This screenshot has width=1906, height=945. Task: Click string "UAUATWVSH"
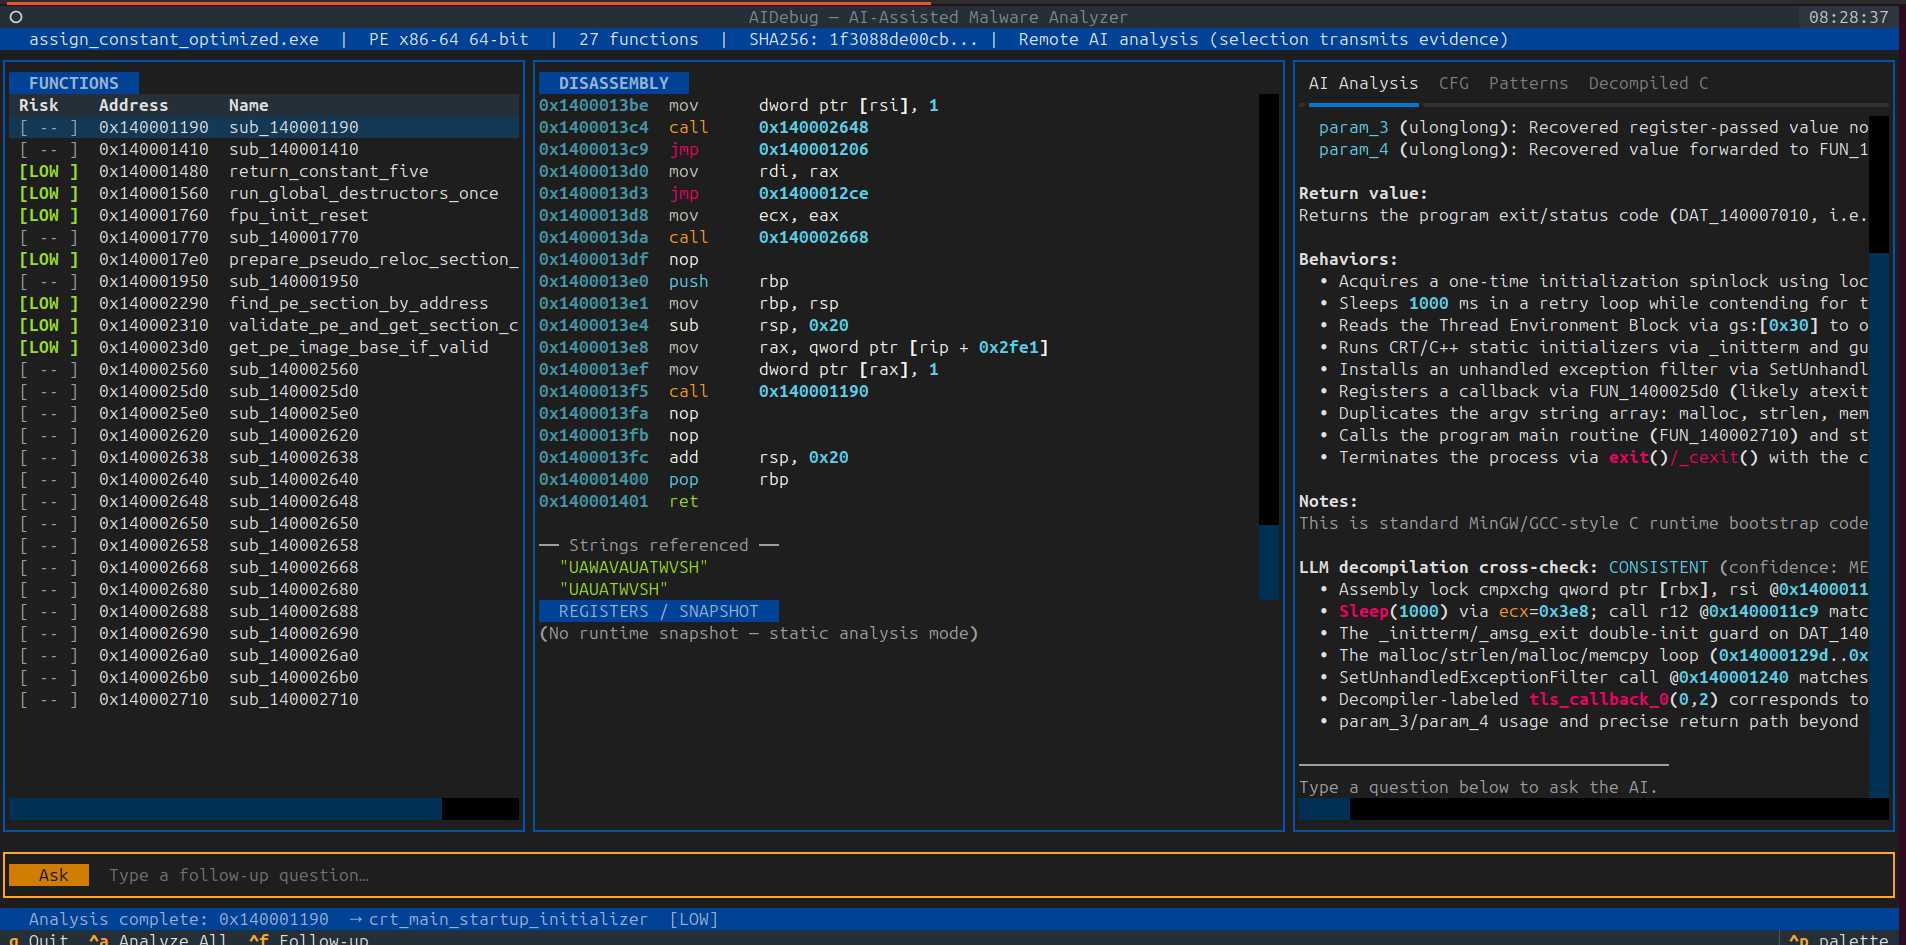[x=613, y=589]
